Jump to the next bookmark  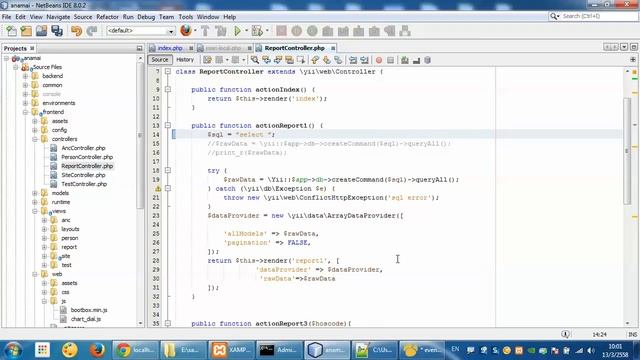327,60
